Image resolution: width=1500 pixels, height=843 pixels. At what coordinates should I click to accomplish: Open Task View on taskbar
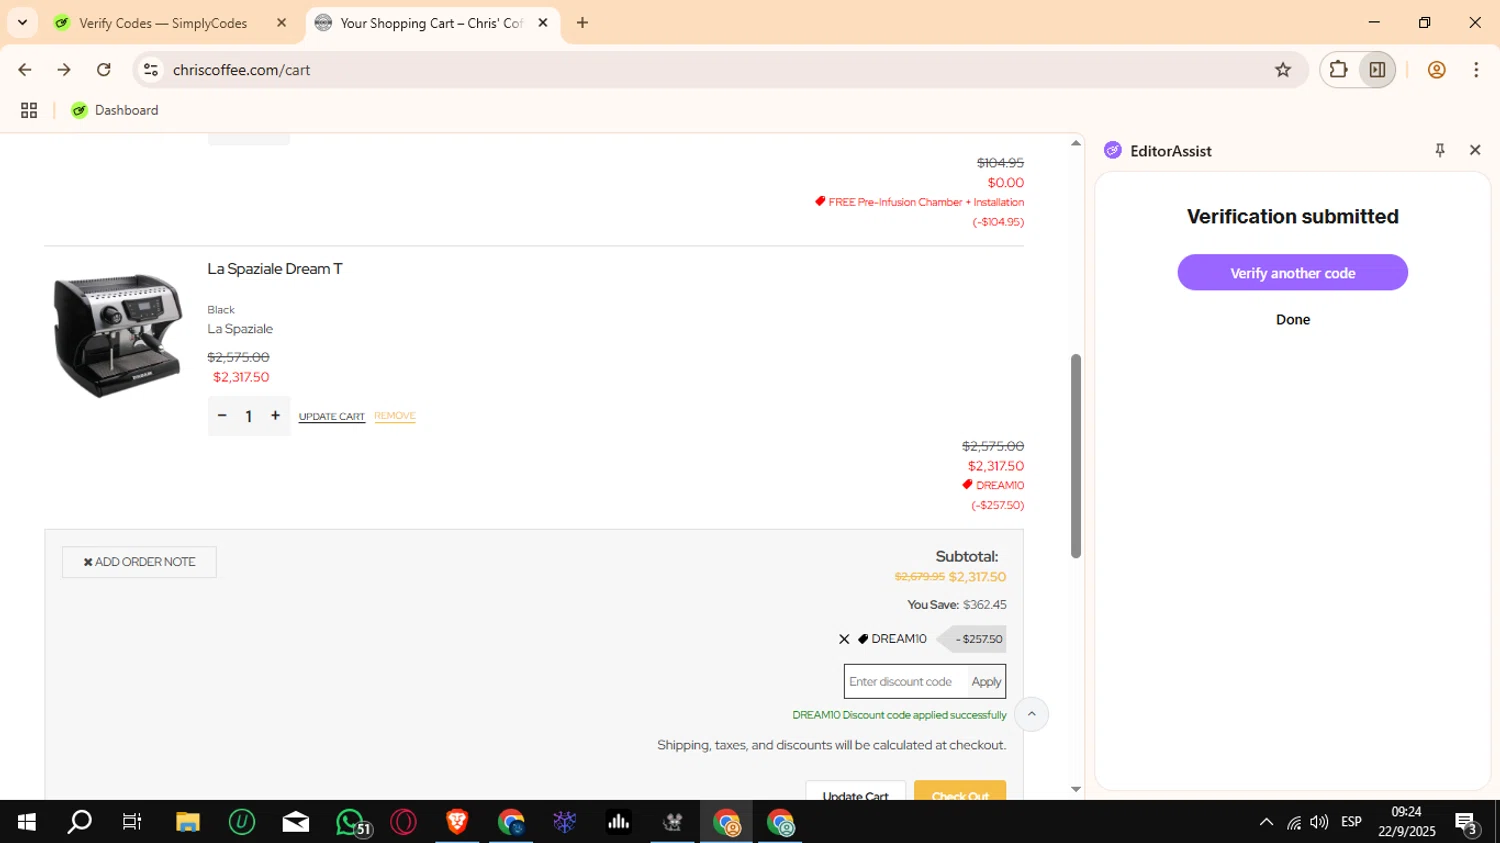[x=132, y=822]
